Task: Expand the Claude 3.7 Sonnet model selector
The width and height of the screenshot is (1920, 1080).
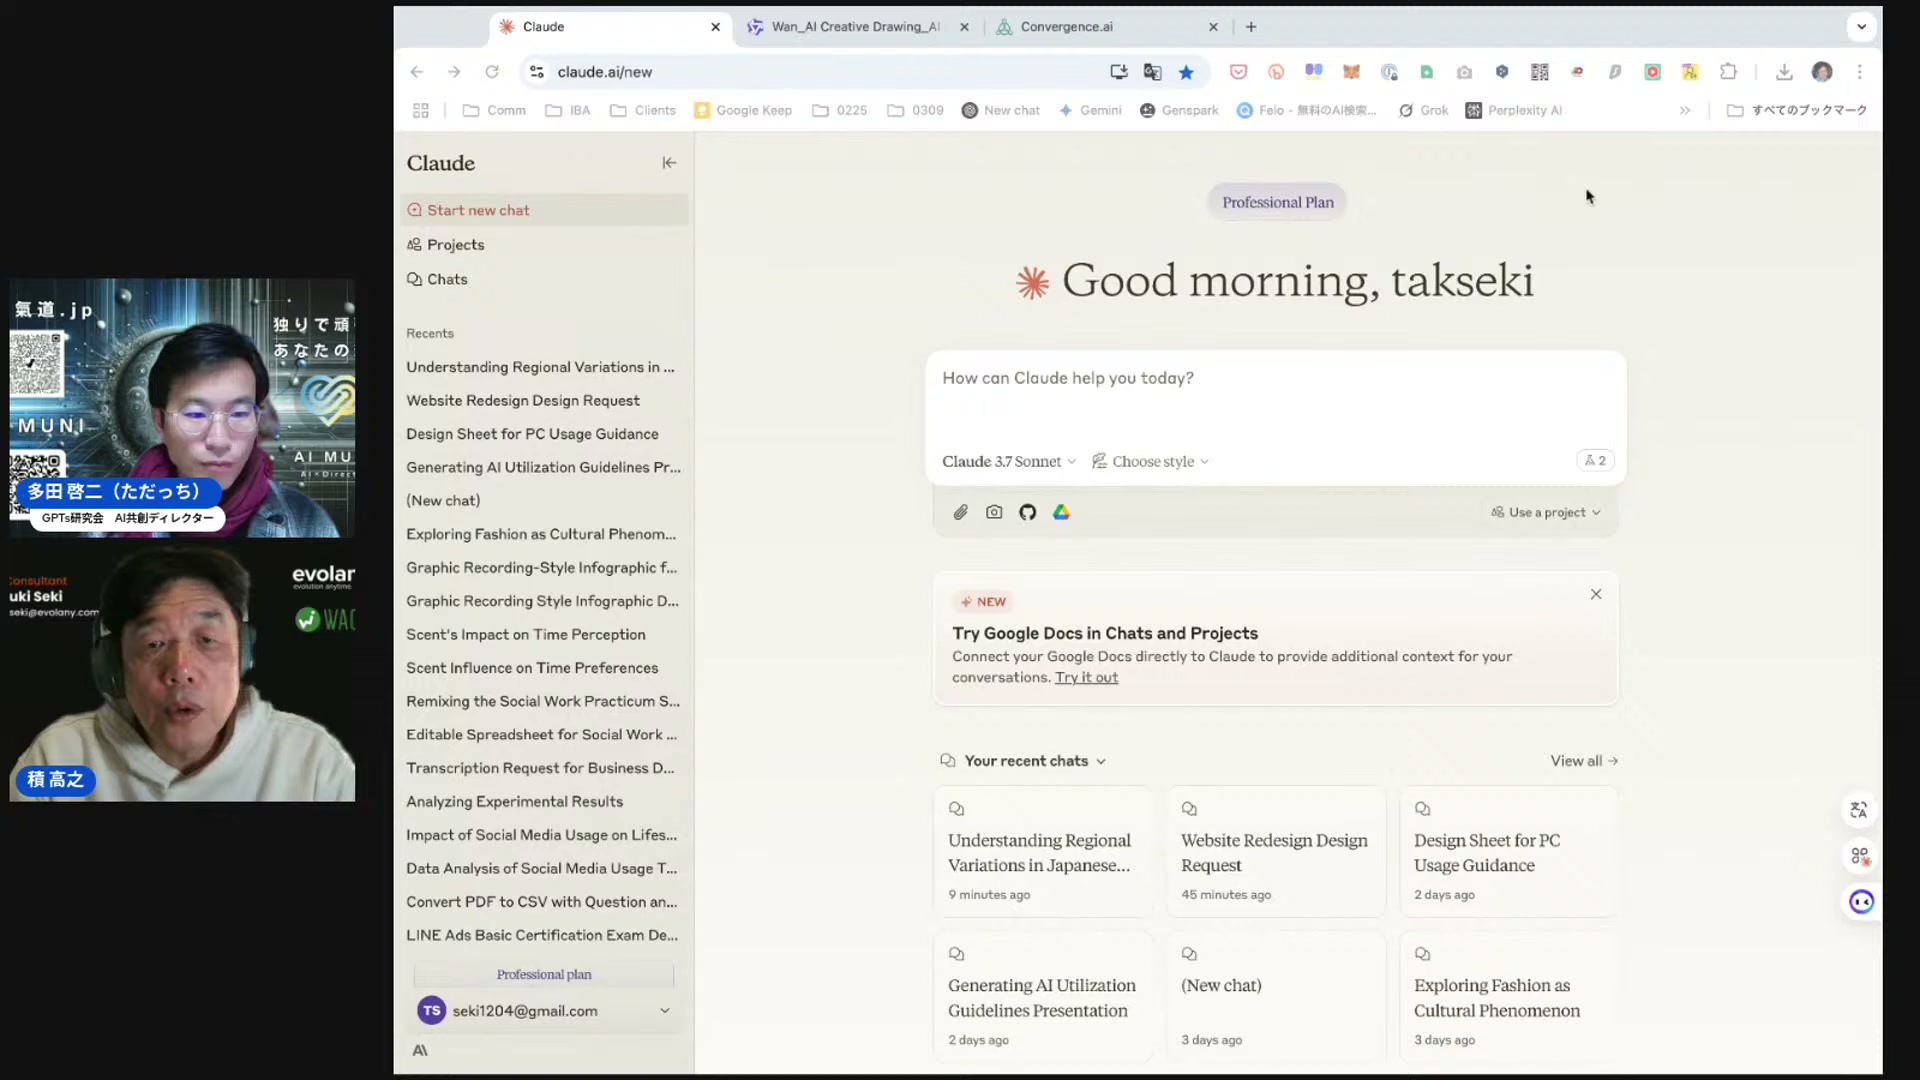Action: pos(1009,461)
